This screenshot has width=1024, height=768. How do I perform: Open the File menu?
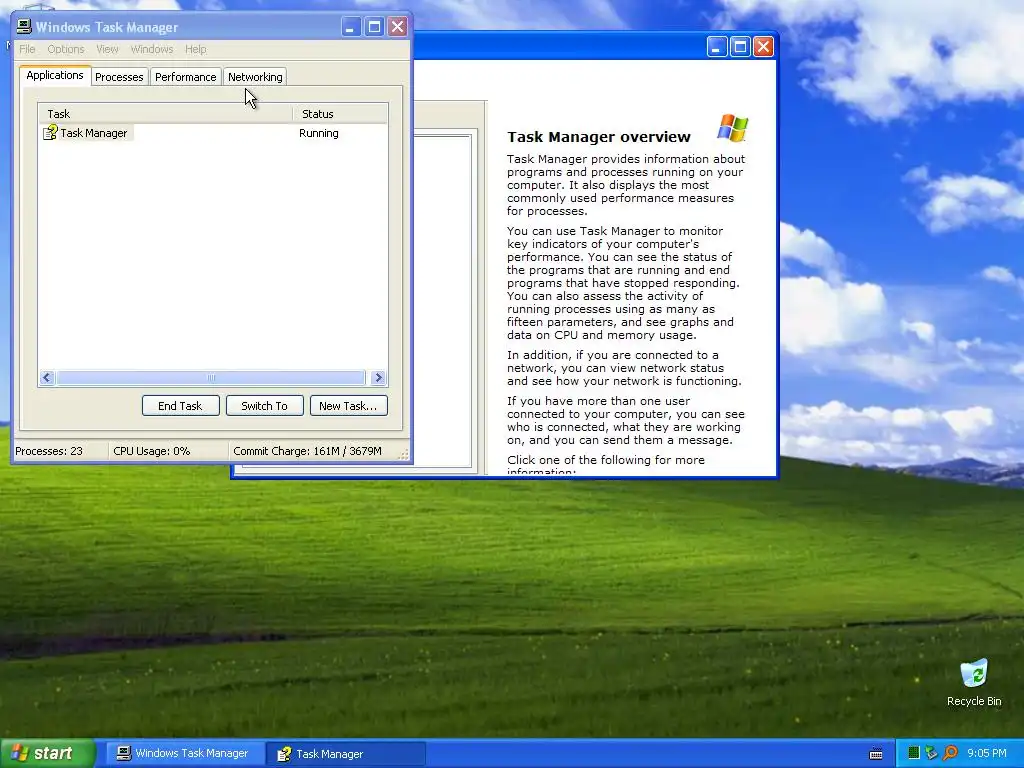[27, 49]
